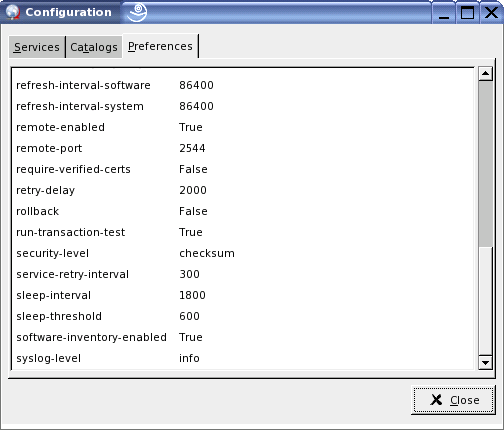
Task: Click the syslog-level info value
Action: 189,358
